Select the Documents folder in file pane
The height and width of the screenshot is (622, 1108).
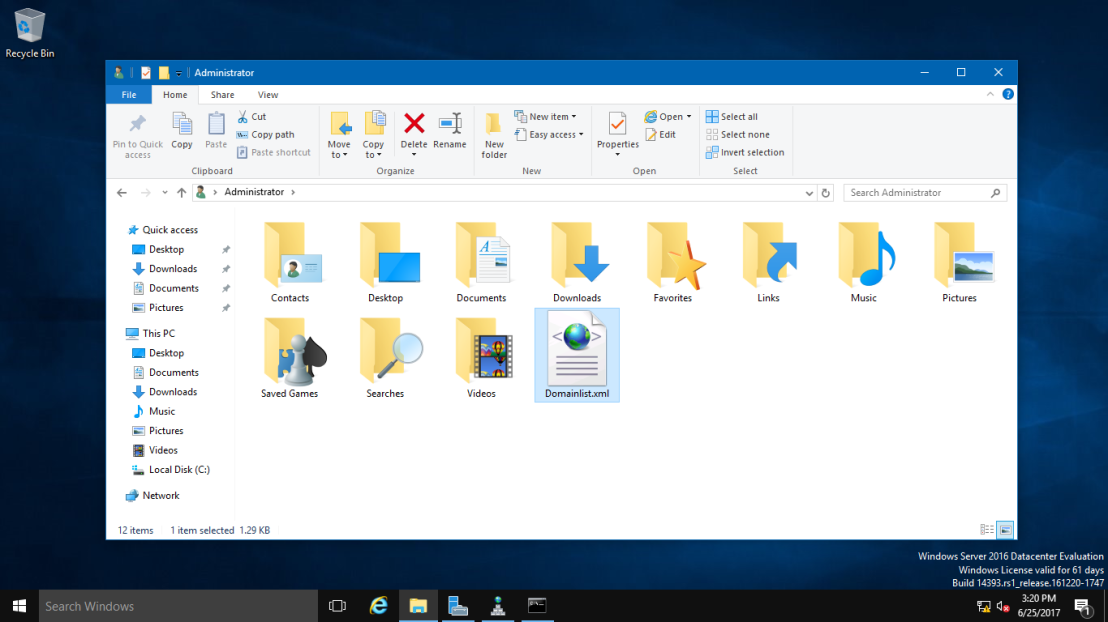click(x=481, y=262)
